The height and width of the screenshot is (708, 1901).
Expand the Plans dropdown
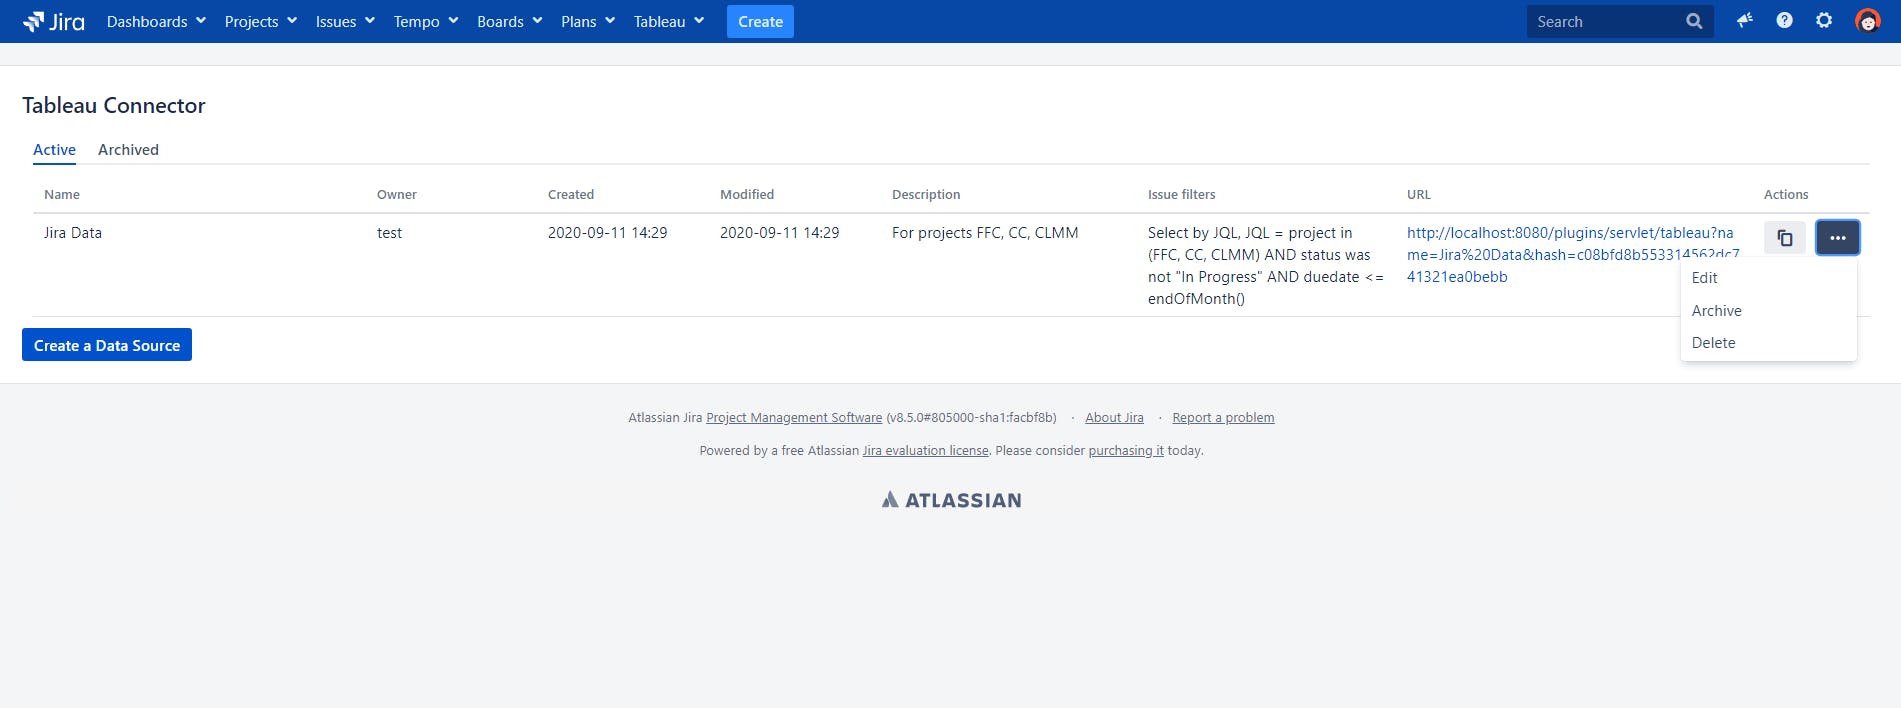[x=588, y=21]
